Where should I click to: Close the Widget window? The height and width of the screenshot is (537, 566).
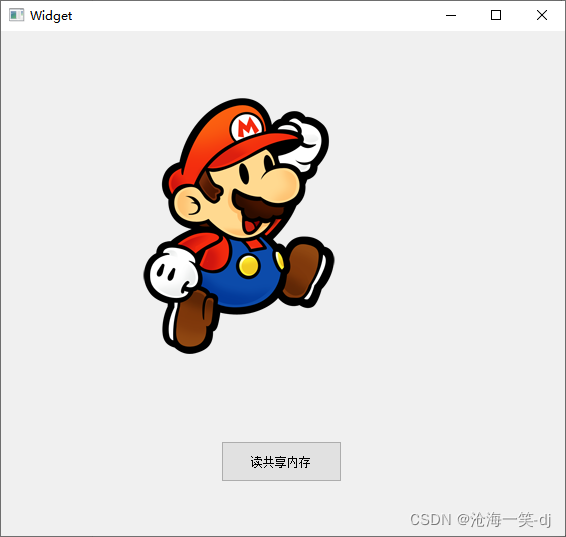pyautogui.click(x=542, y=16)
